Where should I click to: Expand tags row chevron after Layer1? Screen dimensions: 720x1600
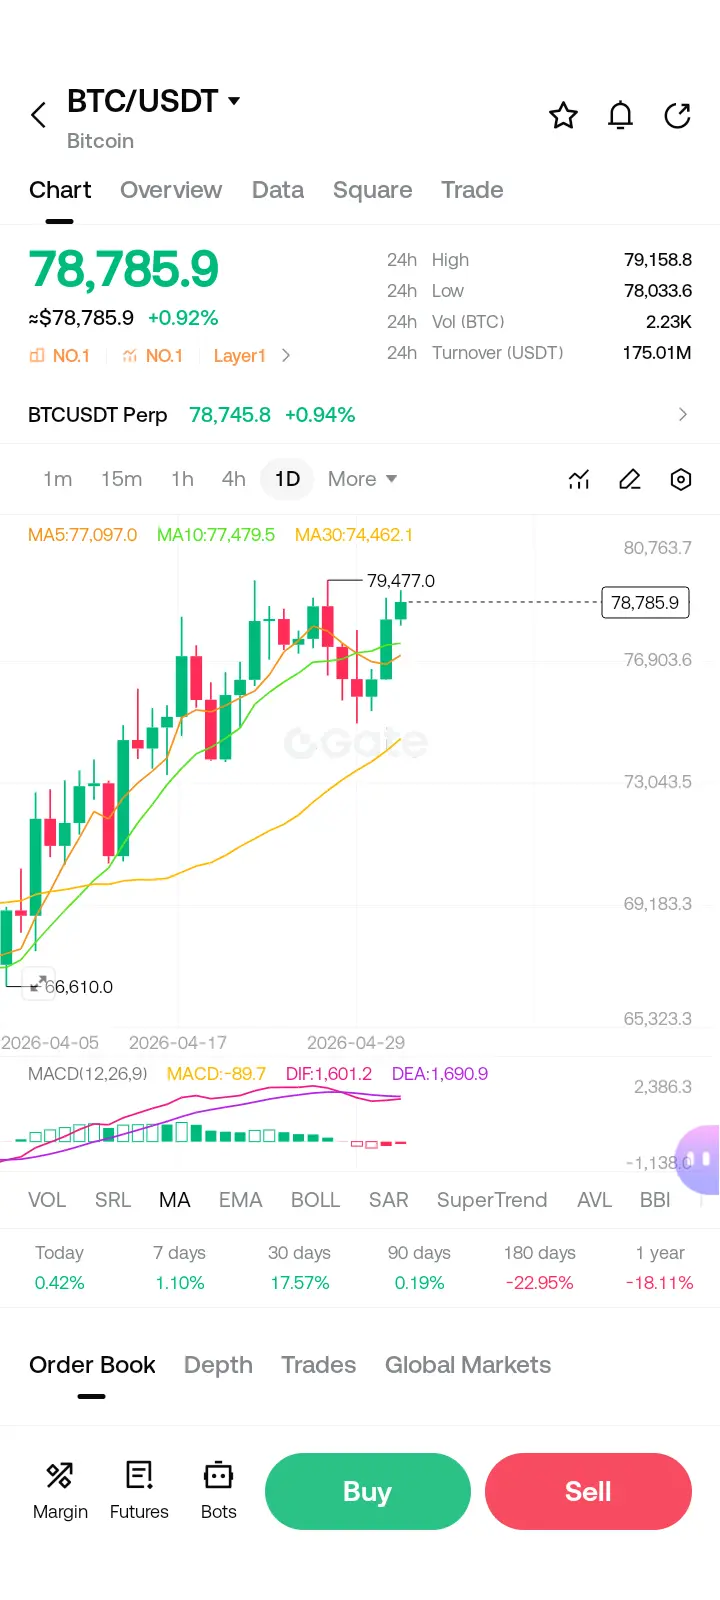(x=286, y=355)
